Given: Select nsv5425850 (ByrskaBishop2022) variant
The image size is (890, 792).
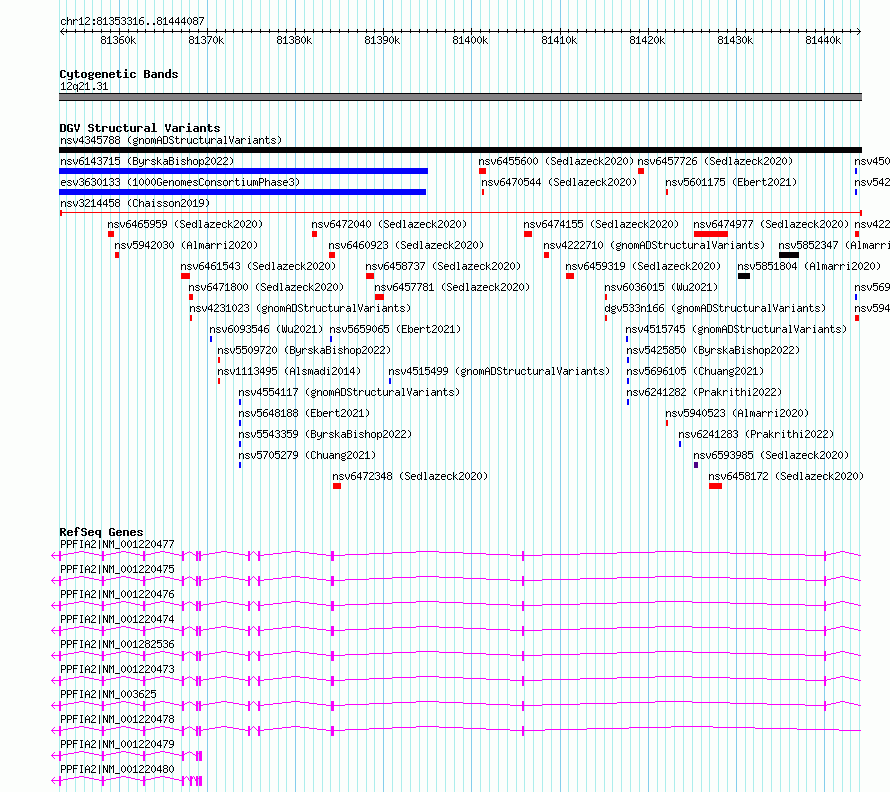Looking at the screenshot, I should pyautogui.click(x=713, y=350).
